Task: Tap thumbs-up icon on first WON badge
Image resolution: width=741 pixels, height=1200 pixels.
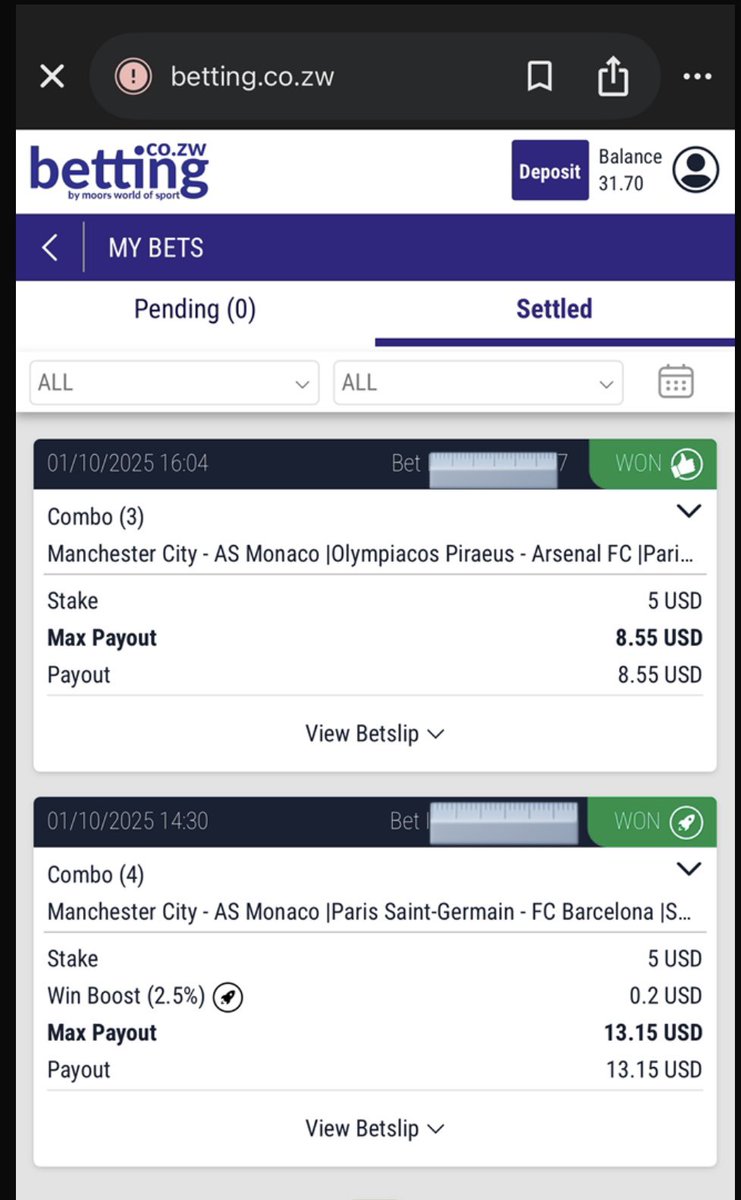Action: coord(687,464)
